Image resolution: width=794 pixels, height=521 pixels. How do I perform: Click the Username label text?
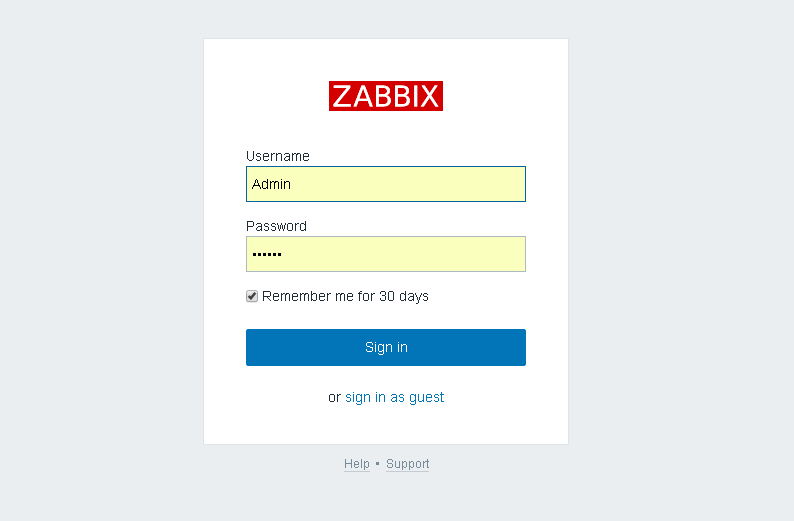point(278,156)
